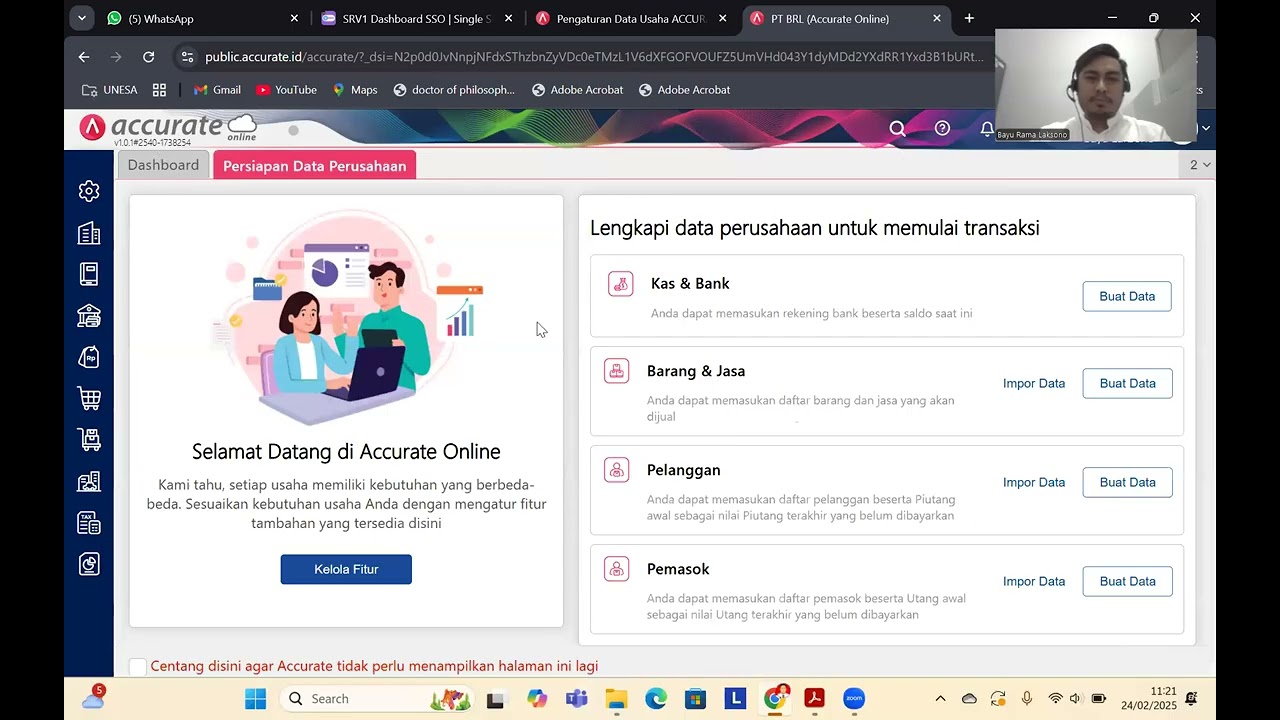The image size is (1280, 720).
Task: Close the Pengaturan Data Usaha browser tab
Action: [722, 18]
